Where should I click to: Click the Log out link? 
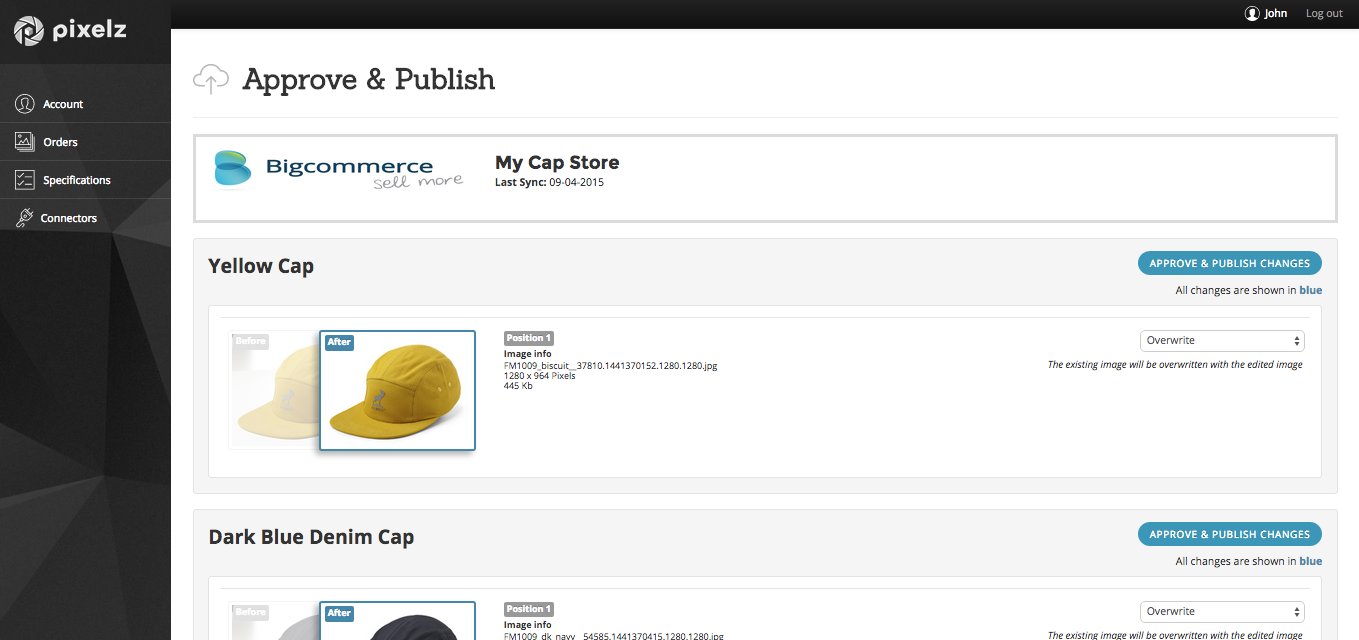pos(1323,14)
